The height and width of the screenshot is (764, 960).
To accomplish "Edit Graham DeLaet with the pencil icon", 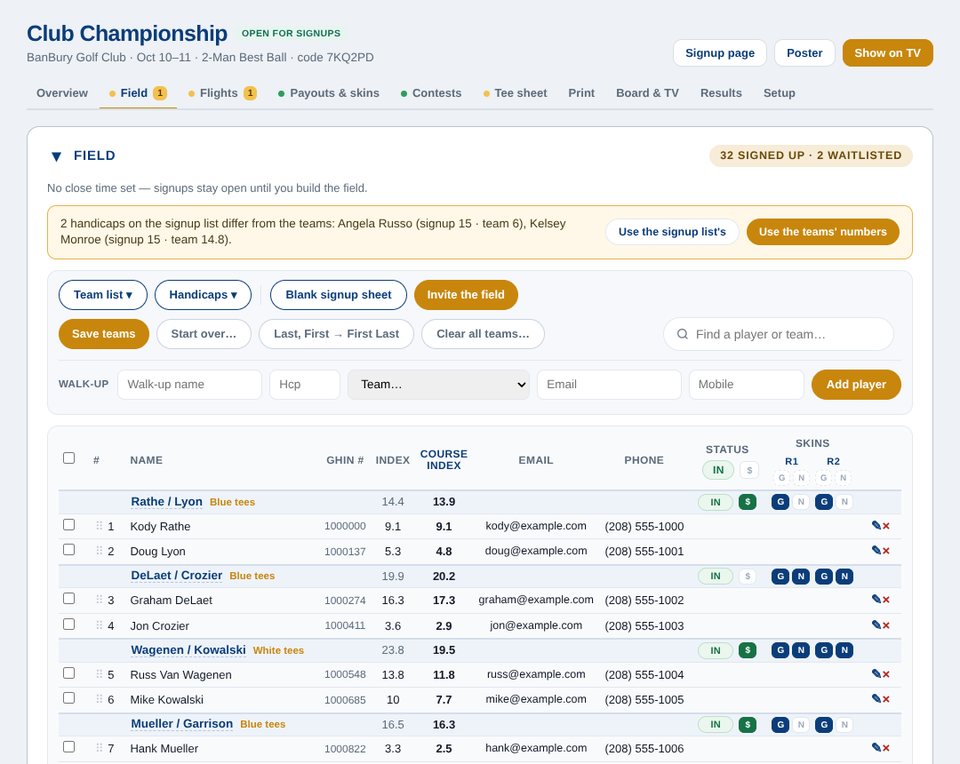I will pos(876,599).
